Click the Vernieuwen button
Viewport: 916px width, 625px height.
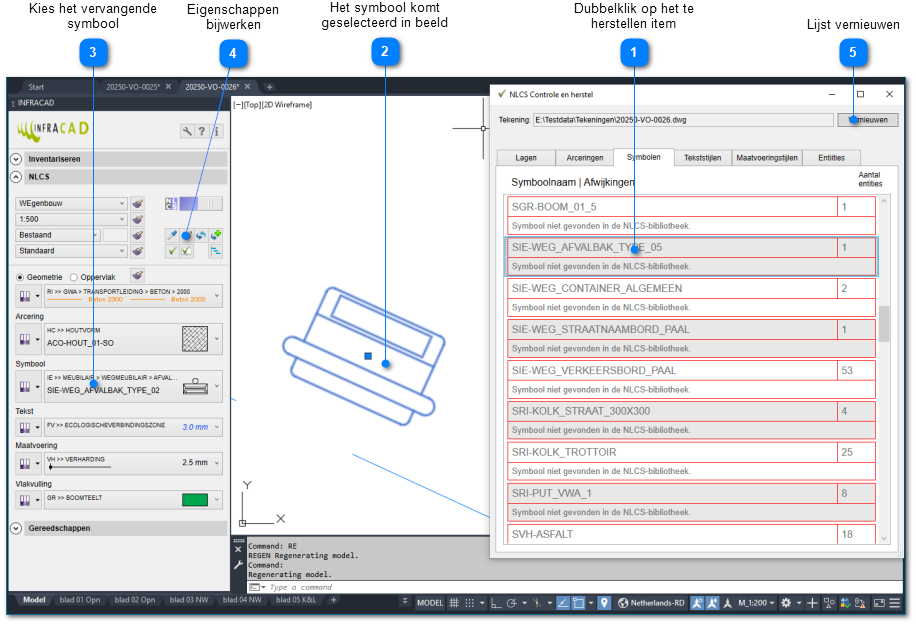pyautogui.click(x=867, y=120)
